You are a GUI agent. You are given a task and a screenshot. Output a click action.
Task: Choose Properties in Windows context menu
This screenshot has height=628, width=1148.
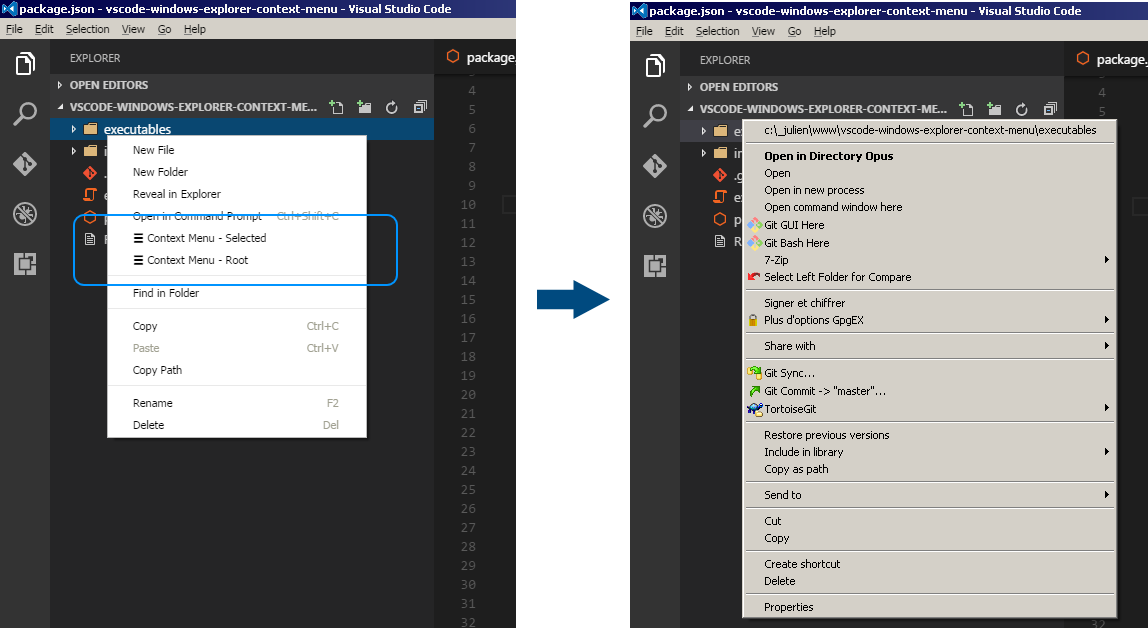[x=930, y=607]
